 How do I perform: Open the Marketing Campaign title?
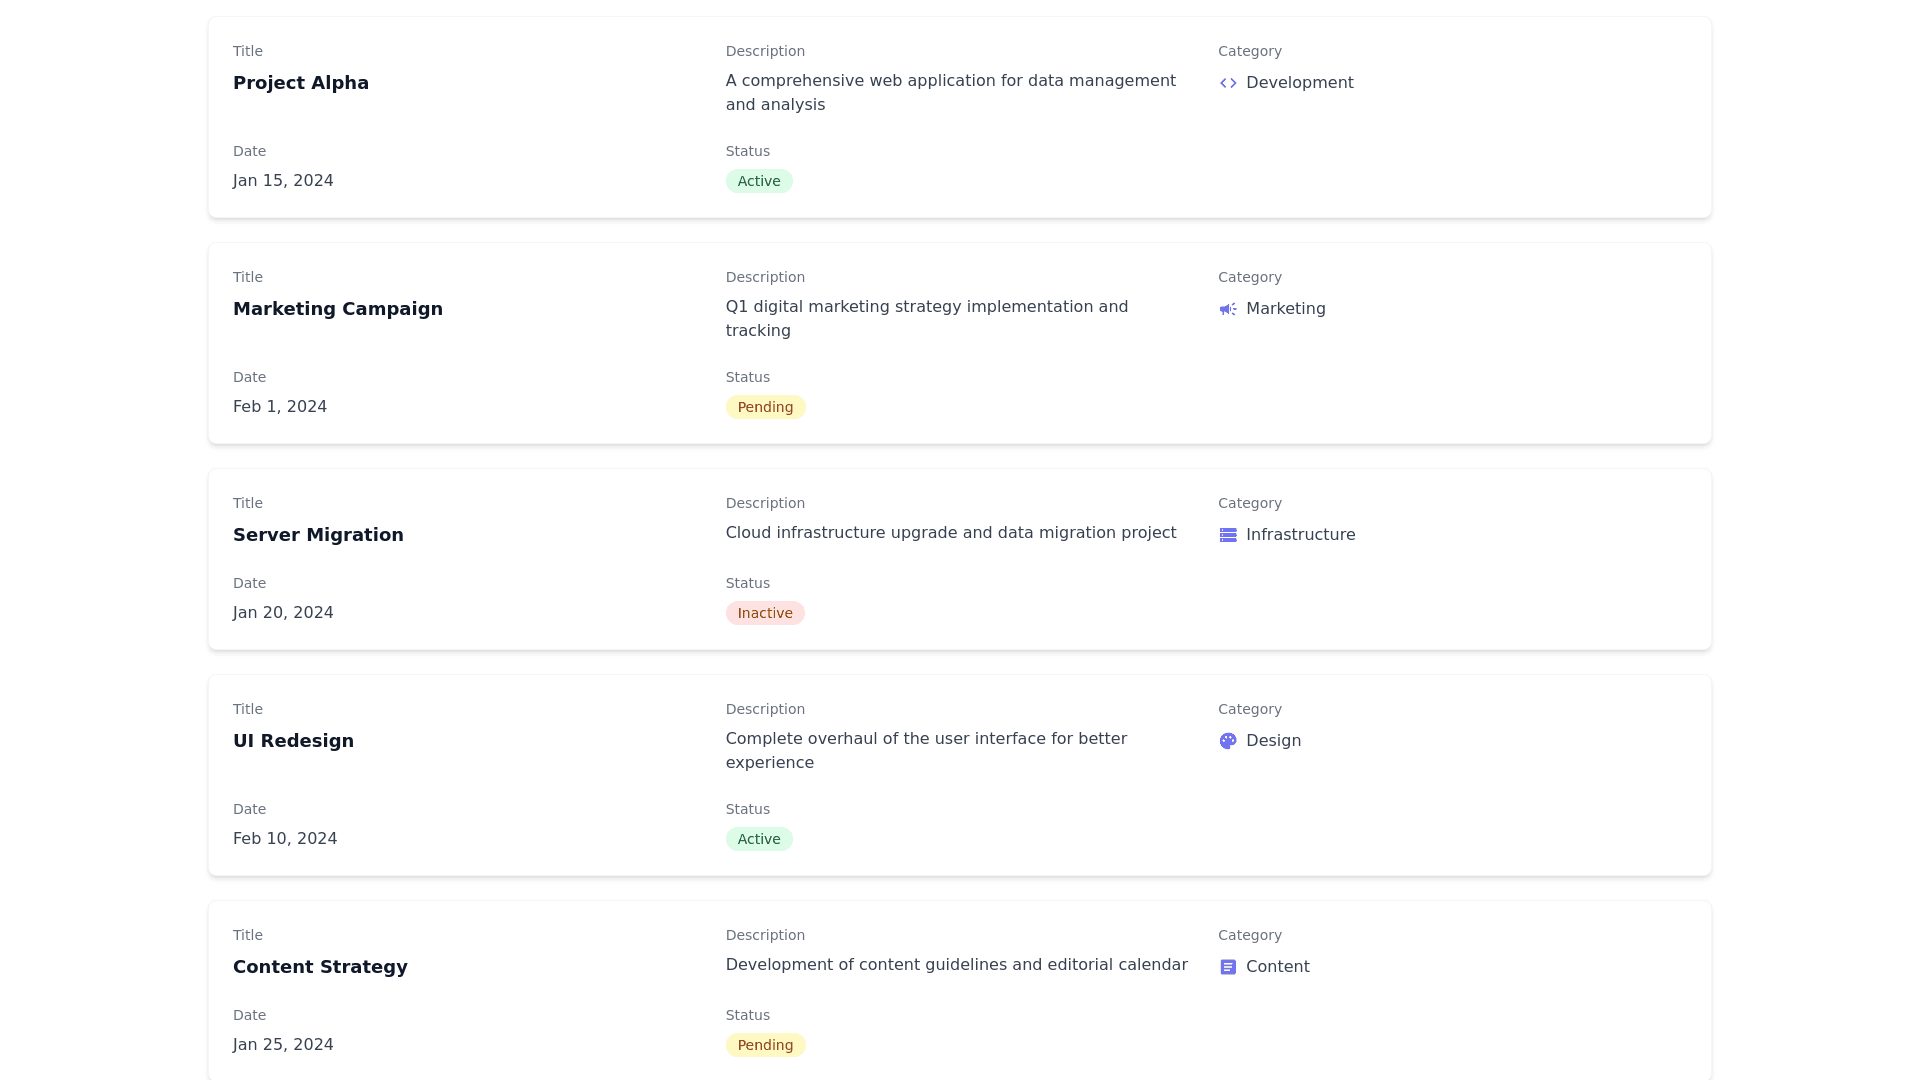338,309
